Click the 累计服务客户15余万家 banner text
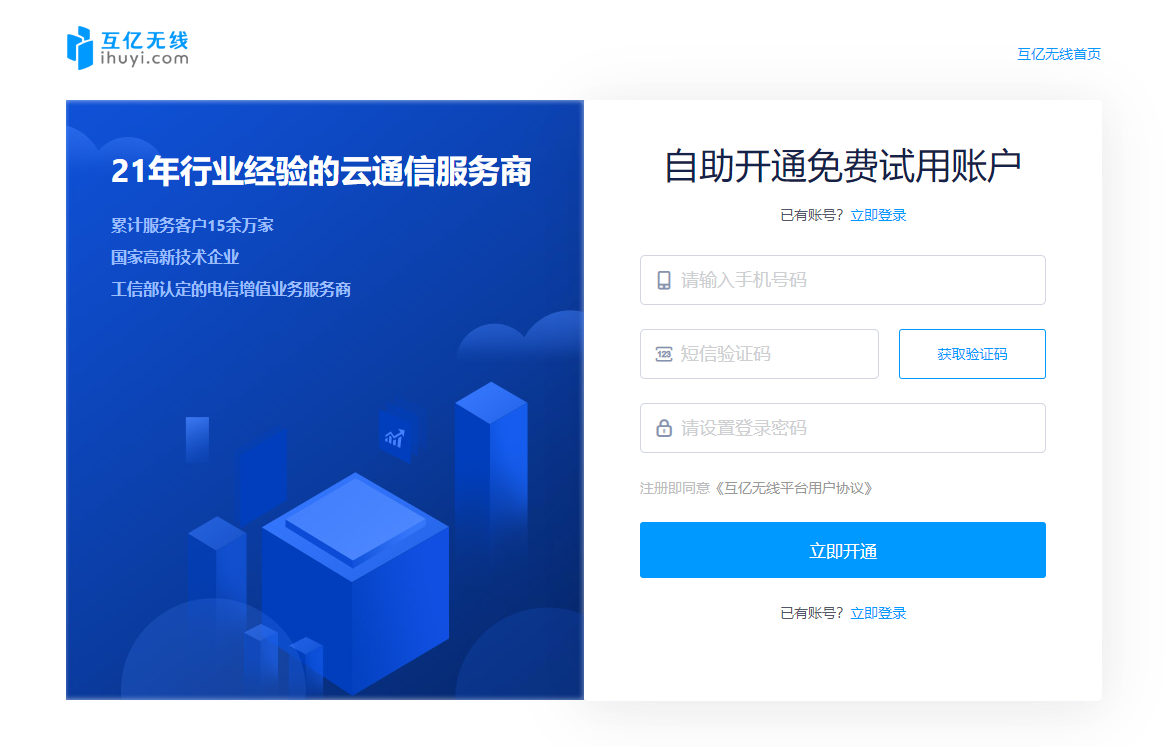 [193, 225]
